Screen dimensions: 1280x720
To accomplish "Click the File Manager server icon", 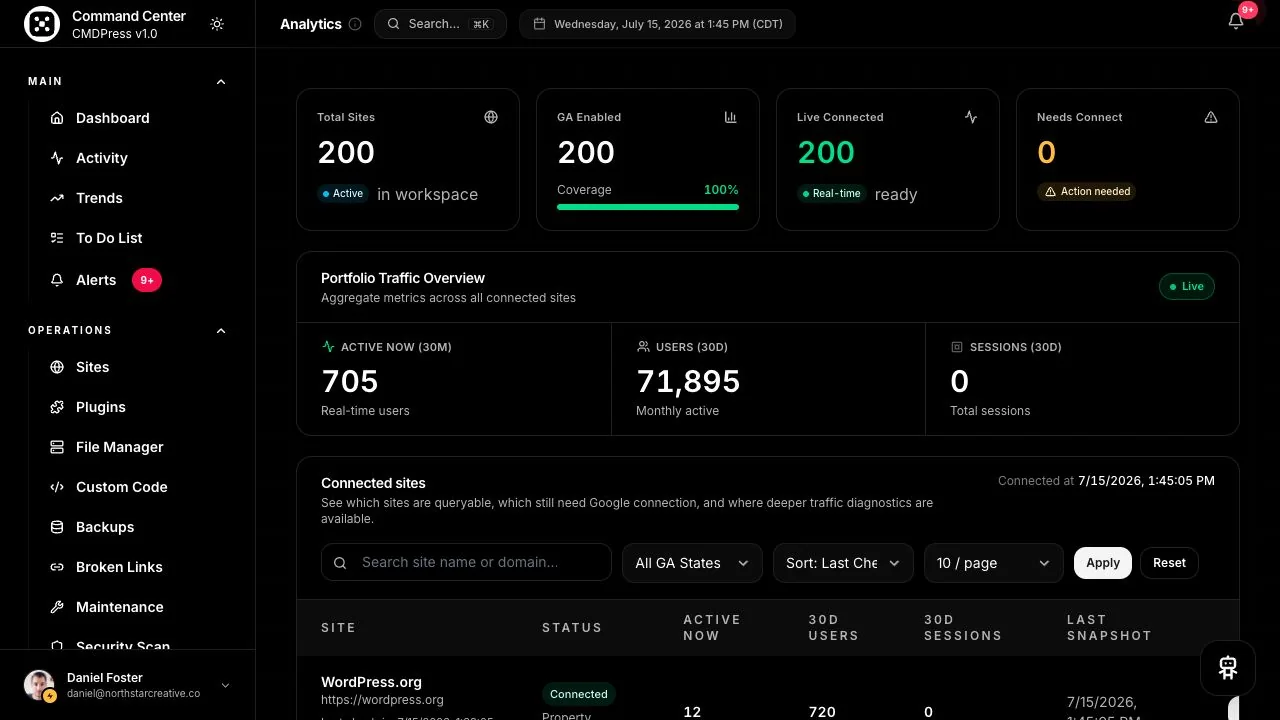I will 57,447.
